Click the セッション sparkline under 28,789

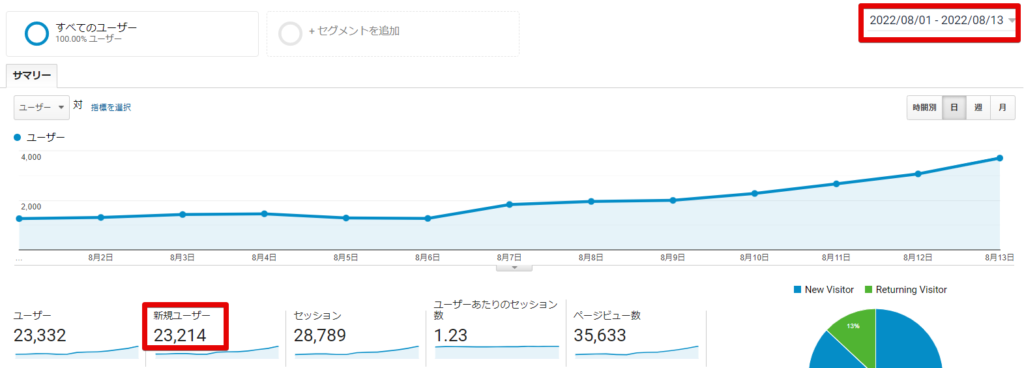357,352
